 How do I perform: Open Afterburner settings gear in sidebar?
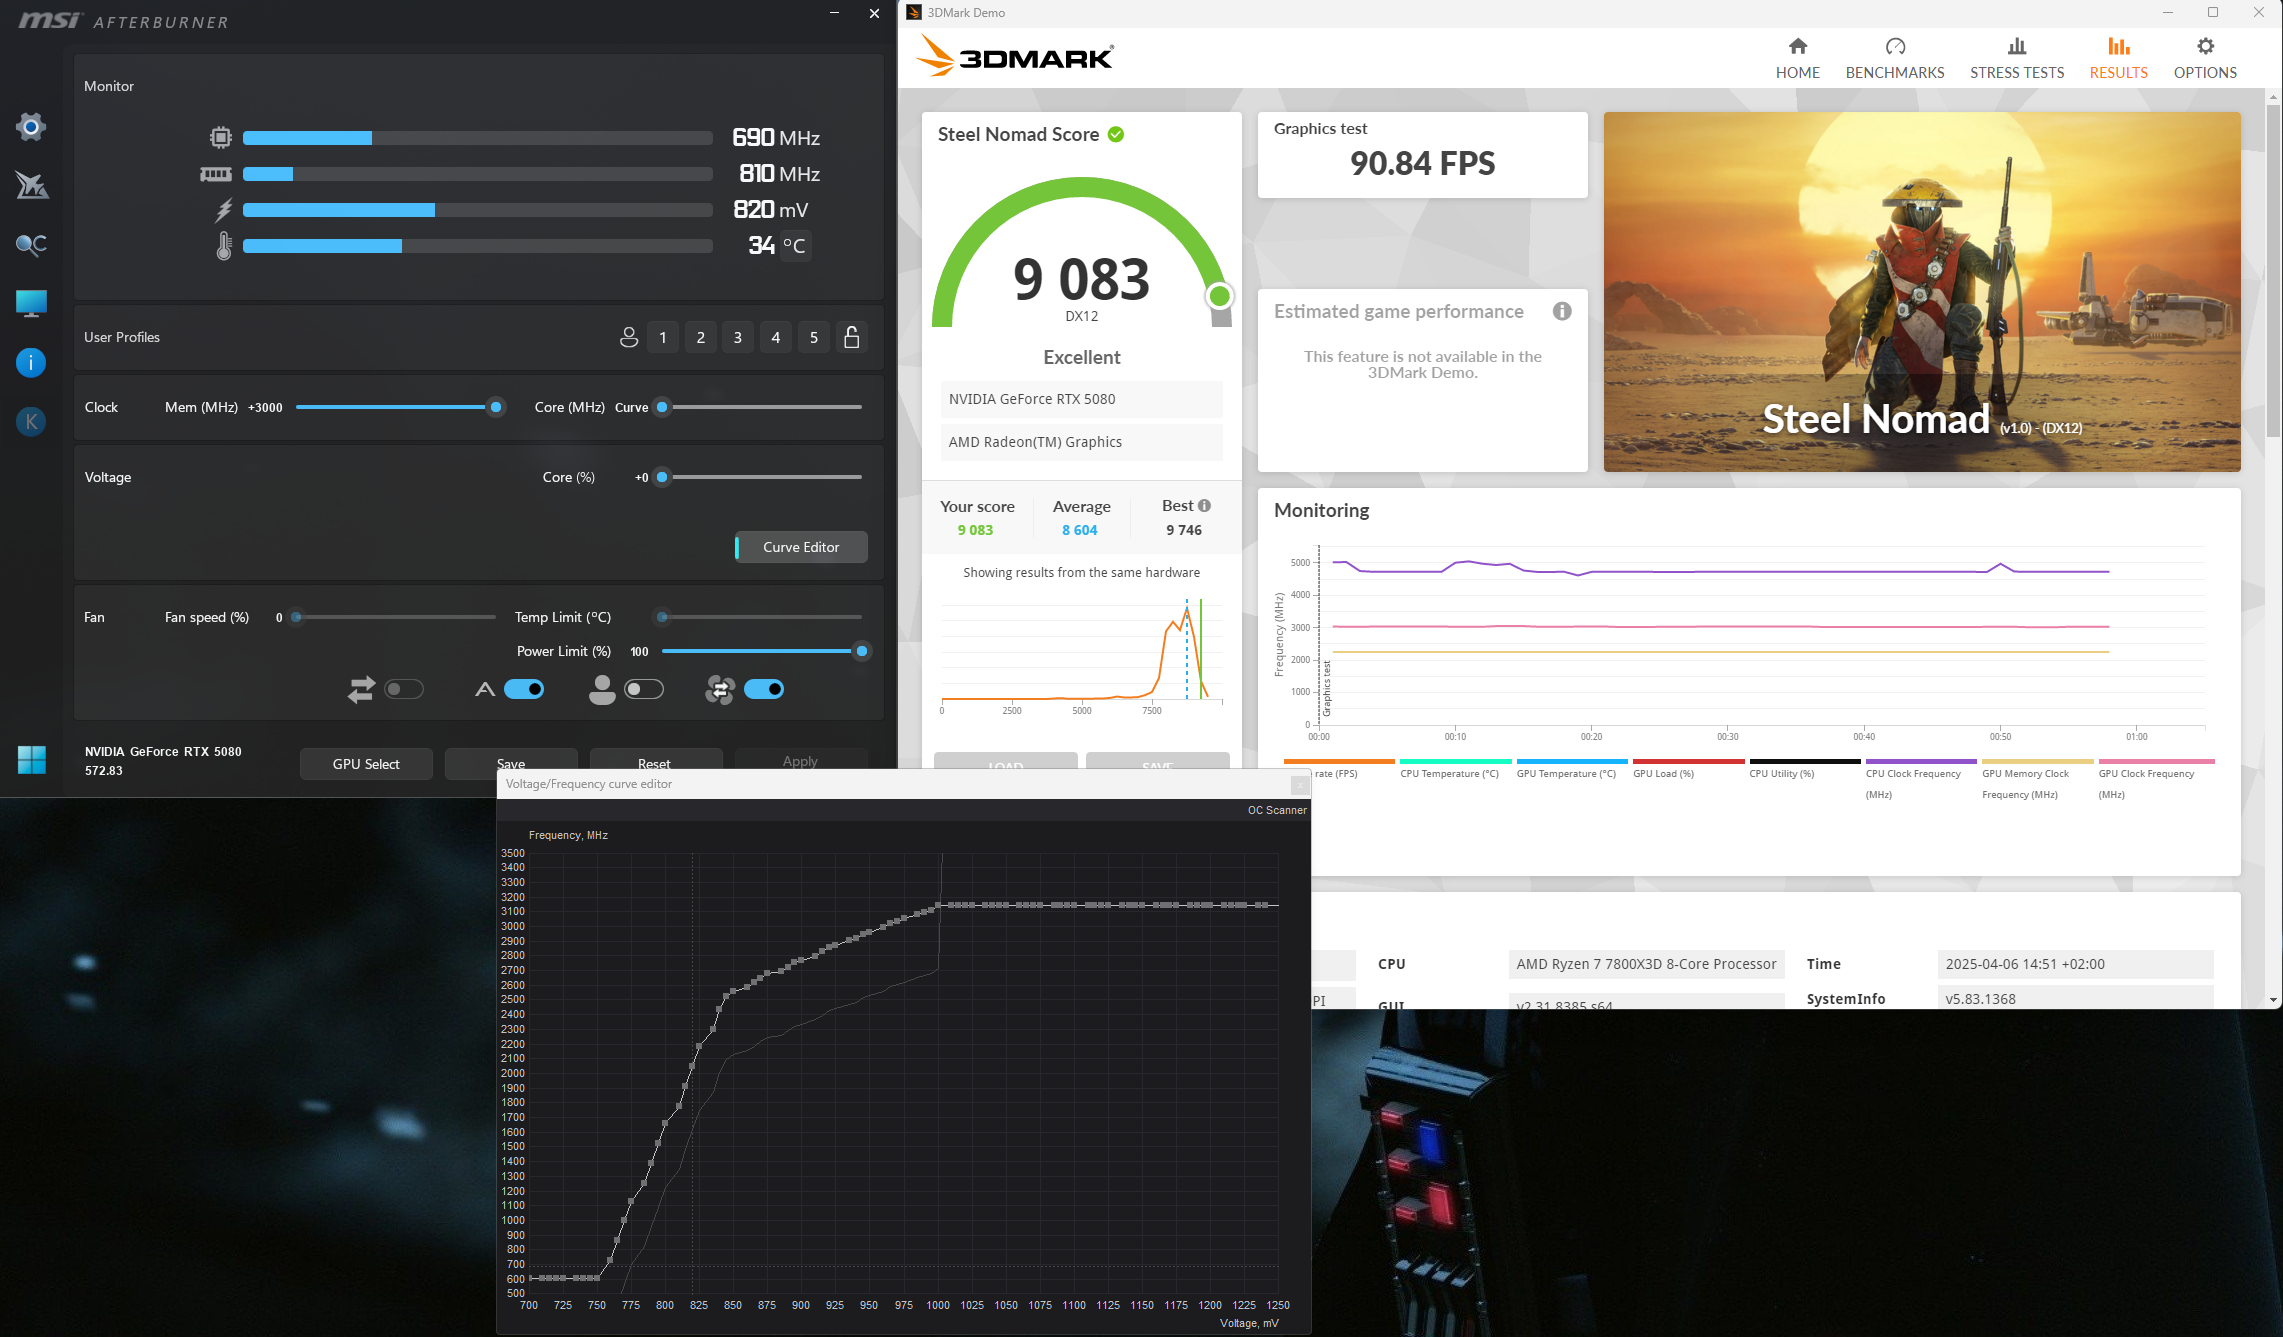31,127
